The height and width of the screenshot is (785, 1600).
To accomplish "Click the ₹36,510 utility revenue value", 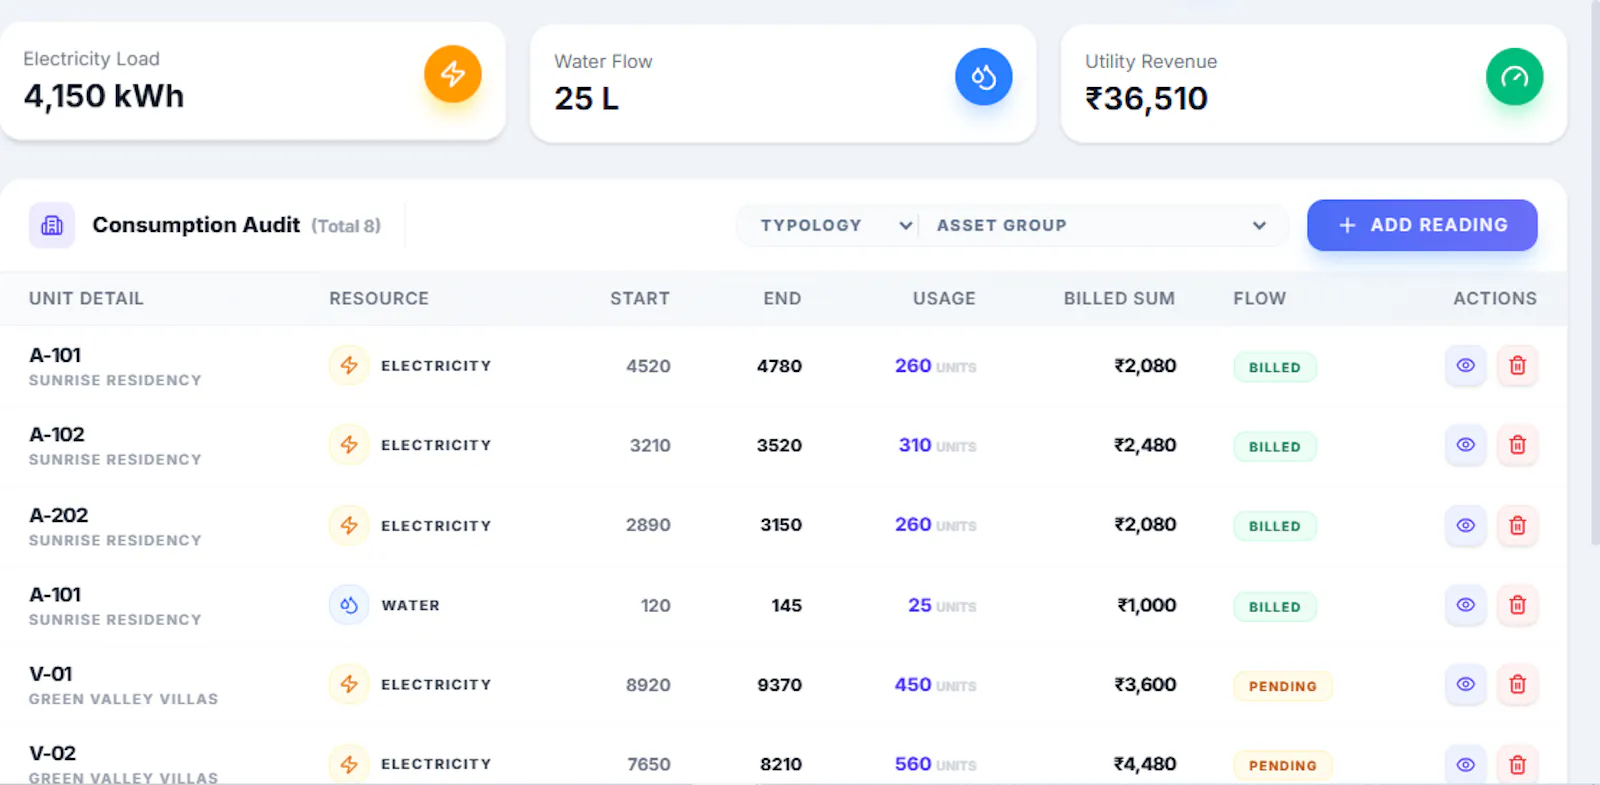I will (x=1146, y=99).
